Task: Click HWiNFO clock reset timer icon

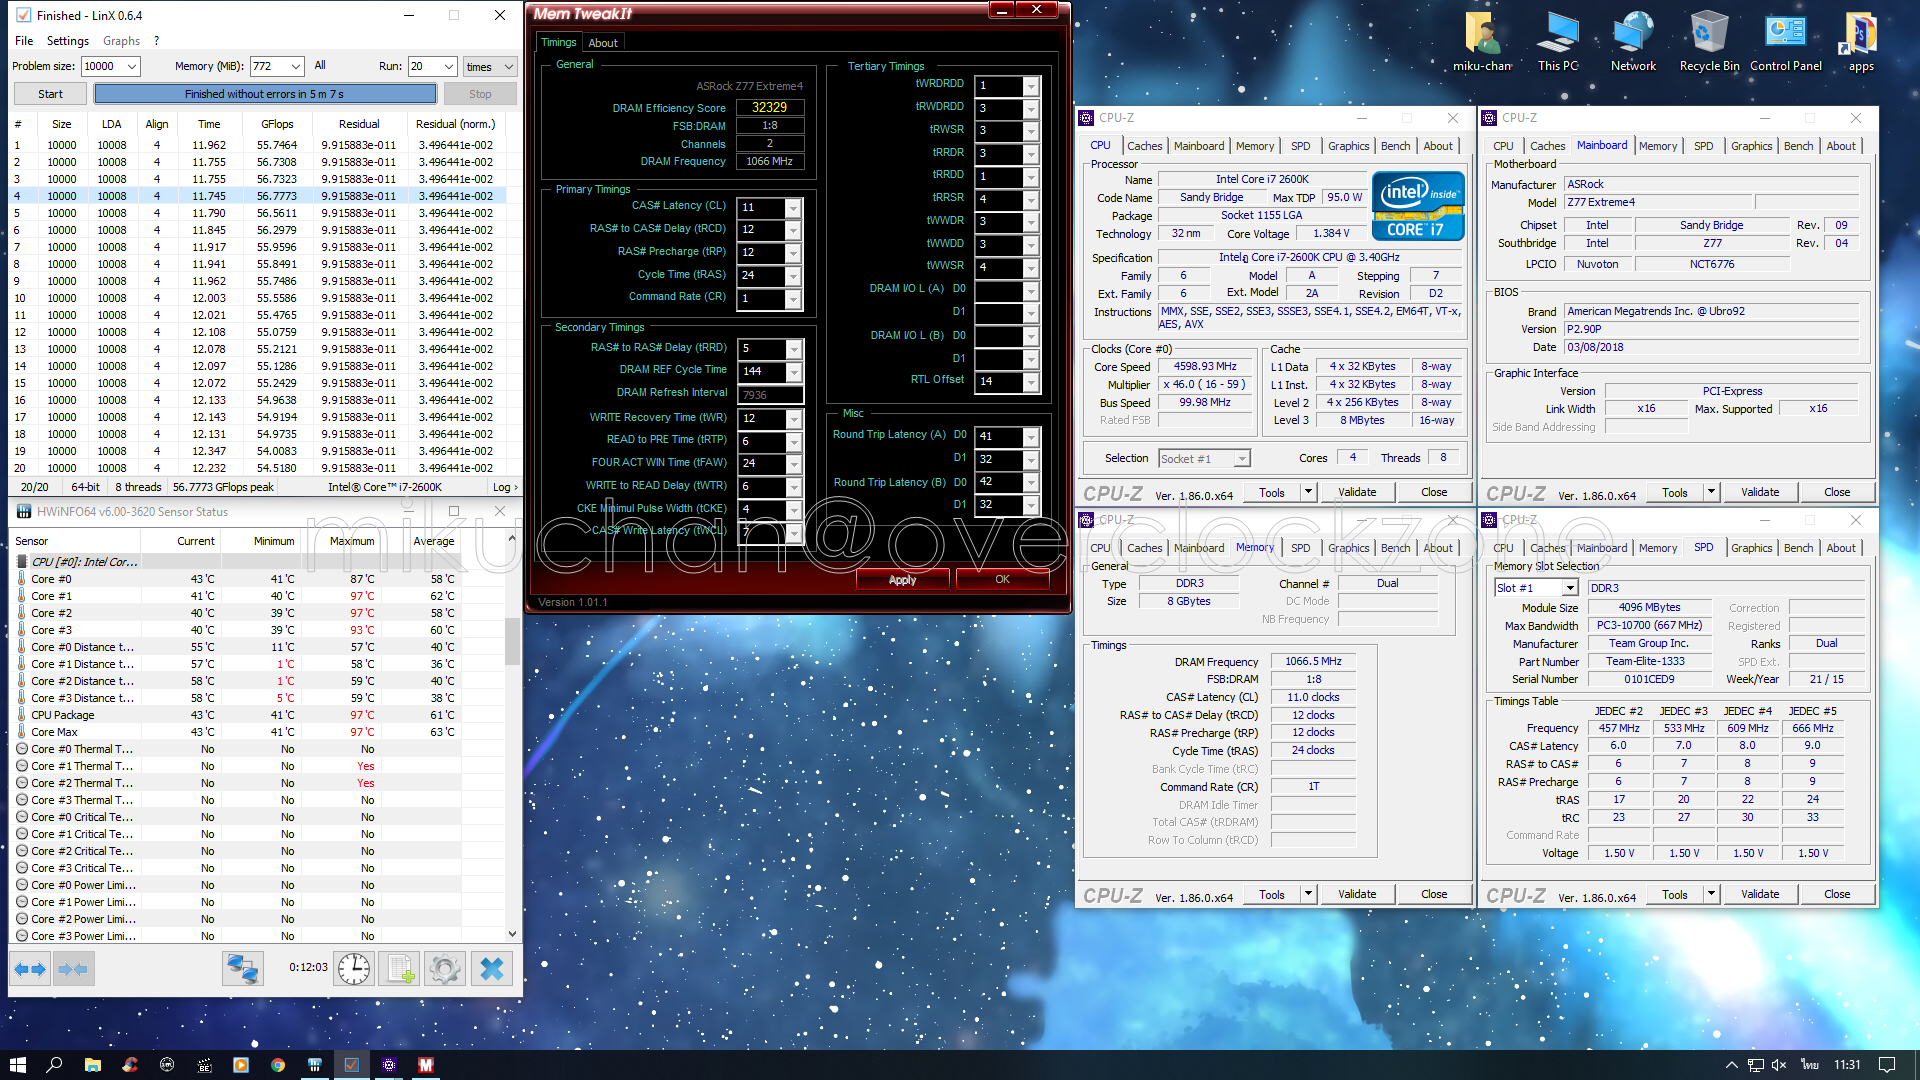Action: click(354, 968)
